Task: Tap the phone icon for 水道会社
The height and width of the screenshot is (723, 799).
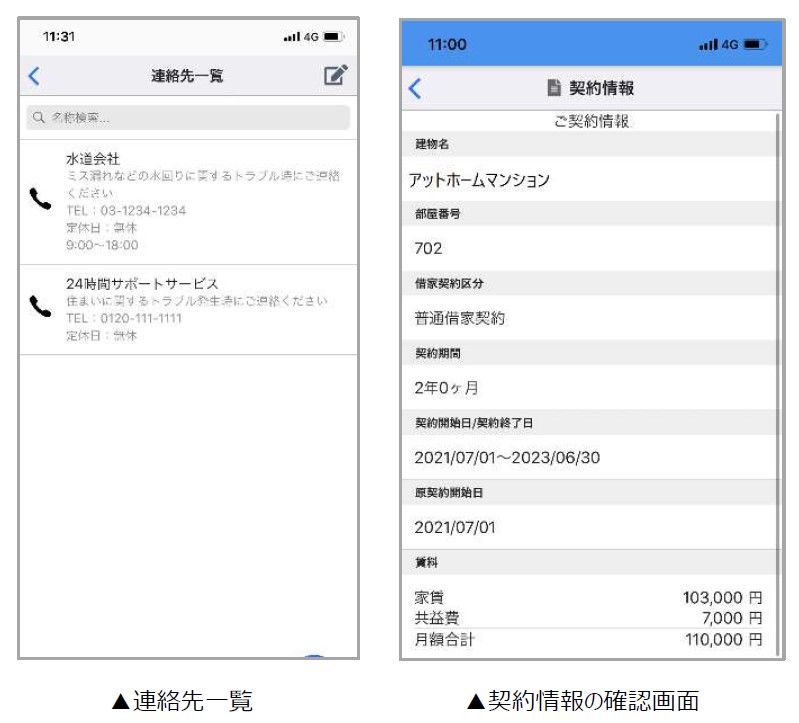Action: [x=40, y=199]
